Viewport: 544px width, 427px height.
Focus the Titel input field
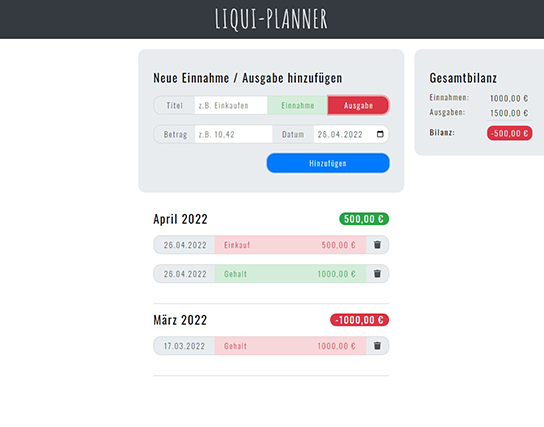click(x=231, y=105)
